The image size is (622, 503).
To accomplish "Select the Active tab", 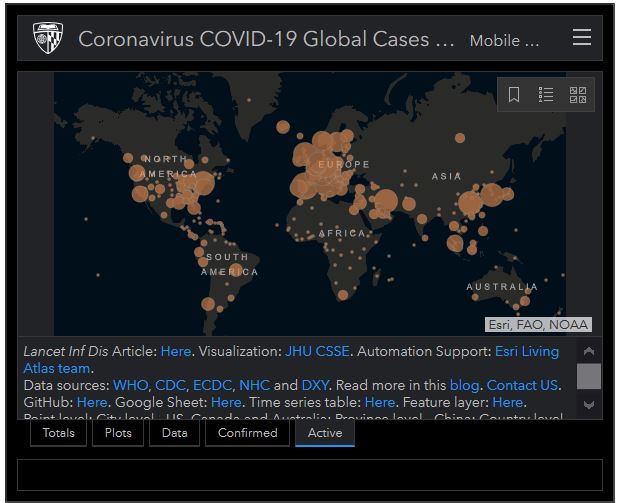I will (325, 433).
